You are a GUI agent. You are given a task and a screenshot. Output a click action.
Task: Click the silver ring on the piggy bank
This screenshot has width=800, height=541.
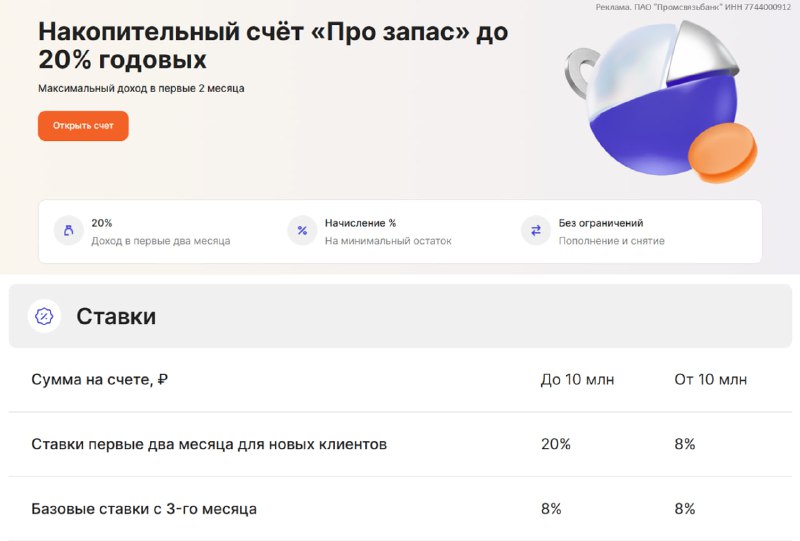click(580, 72)
